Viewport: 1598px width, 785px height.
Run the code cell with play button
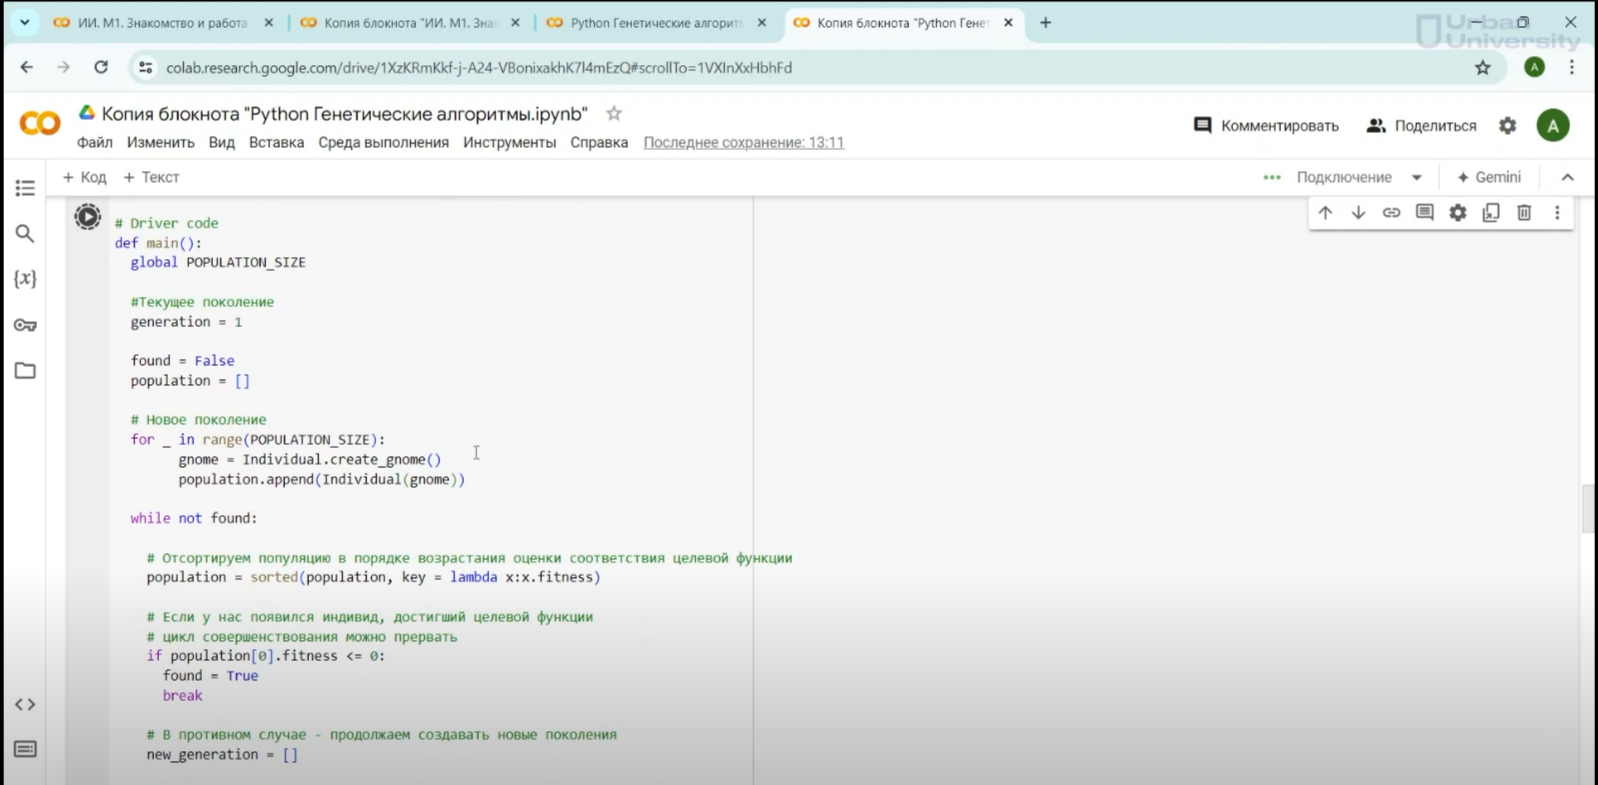[88, 217]
